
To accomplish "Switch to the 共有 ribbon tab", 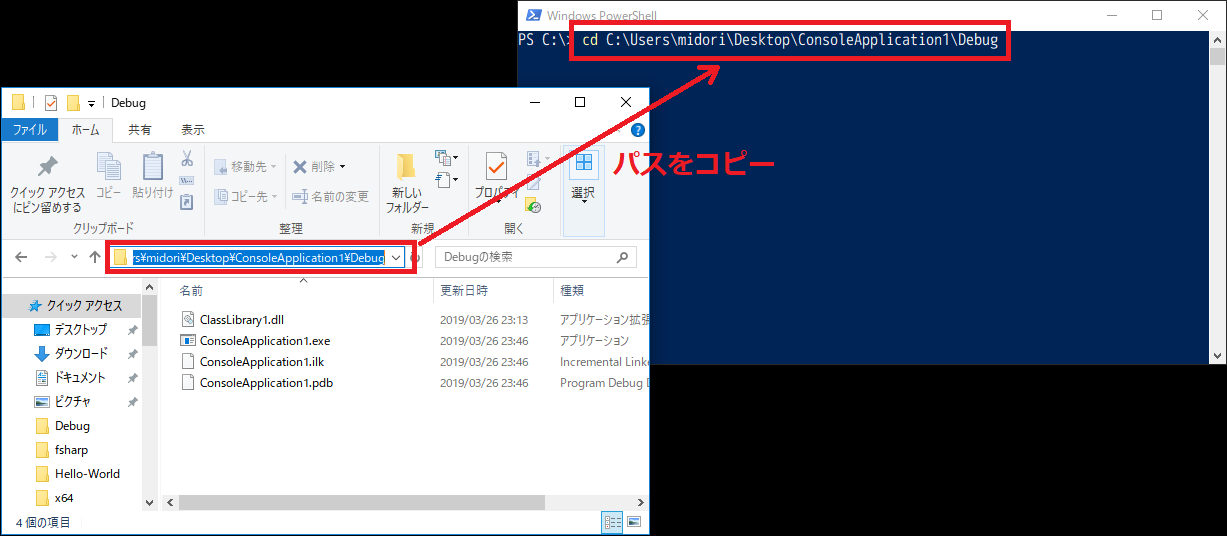I will 140,130.
